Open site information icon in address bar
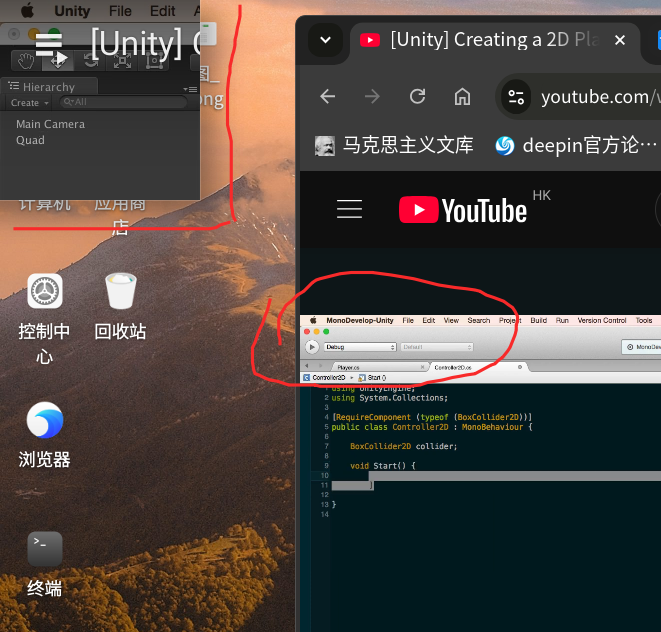This screenshot has height=632, width=661. (516, 97)
